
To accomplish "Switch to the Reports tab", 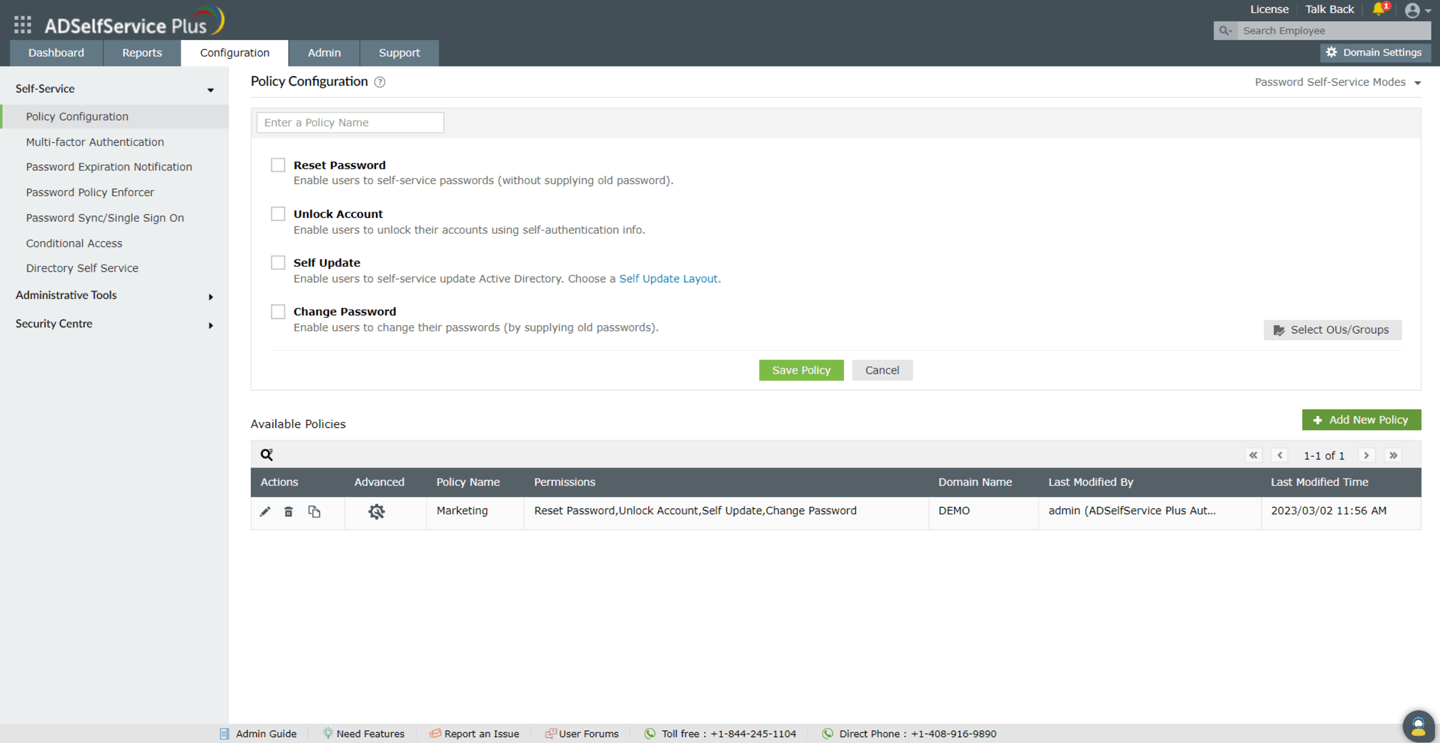I will click(x=142, y=53).
